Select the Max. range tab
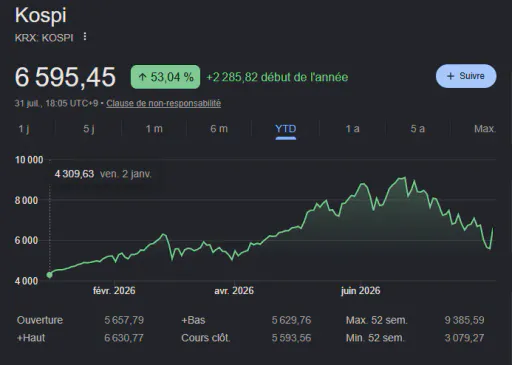The height and width of the screenshot is (365, 512). point(485,129)
